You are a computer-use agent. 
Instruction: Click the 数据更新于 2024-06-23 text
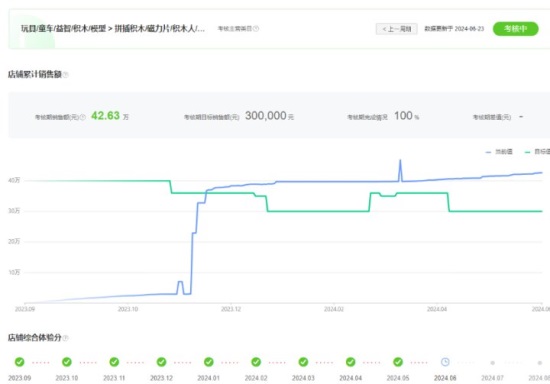click(x=454, y=29)
